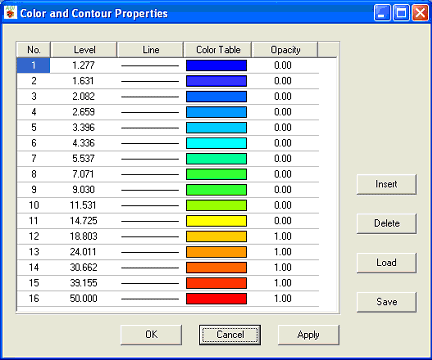
Task: Click level value 9.030
Action: tap(83, 190)
